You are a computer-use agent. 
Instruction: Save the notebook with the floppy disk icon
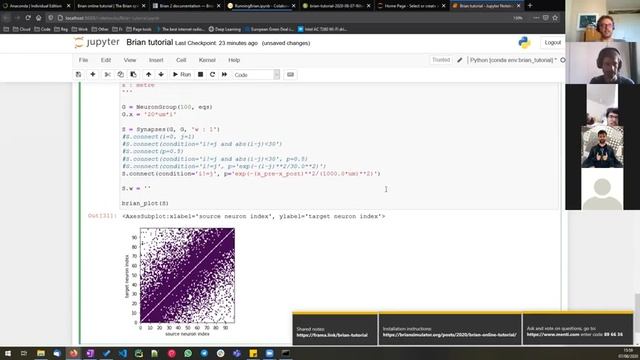point(78,75)
